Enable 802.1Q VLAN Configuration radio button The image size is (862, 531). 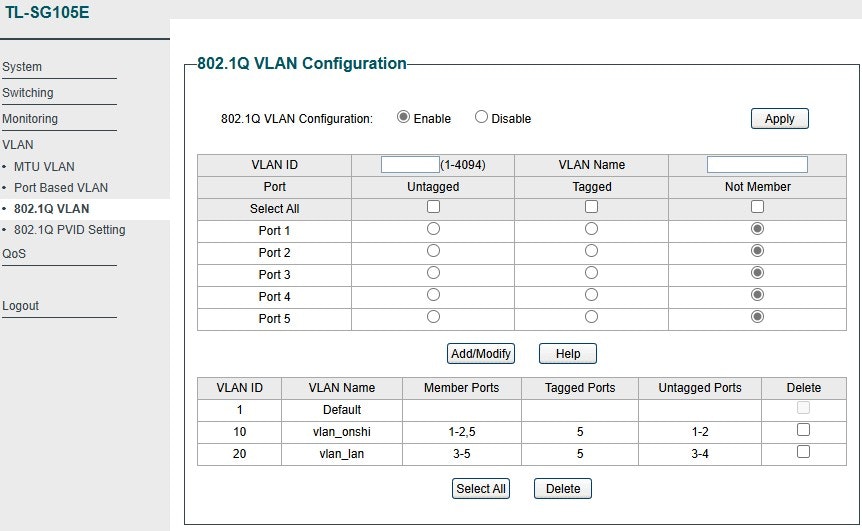(x=404, y=117)
